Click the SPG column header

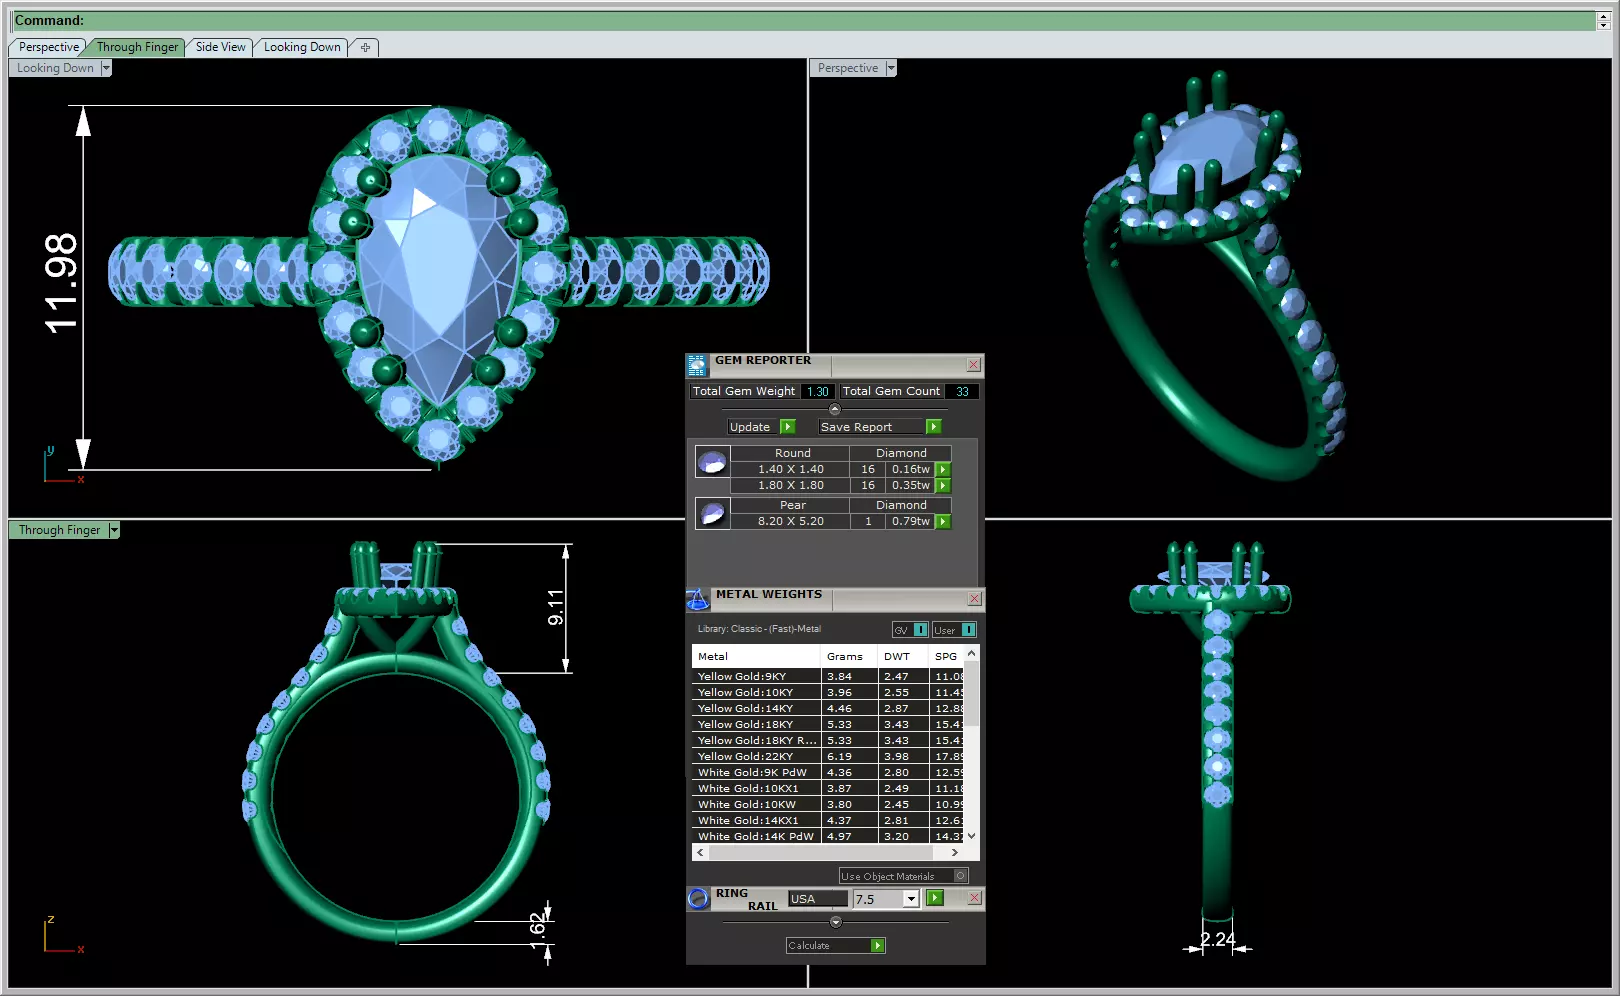(946, 657)
